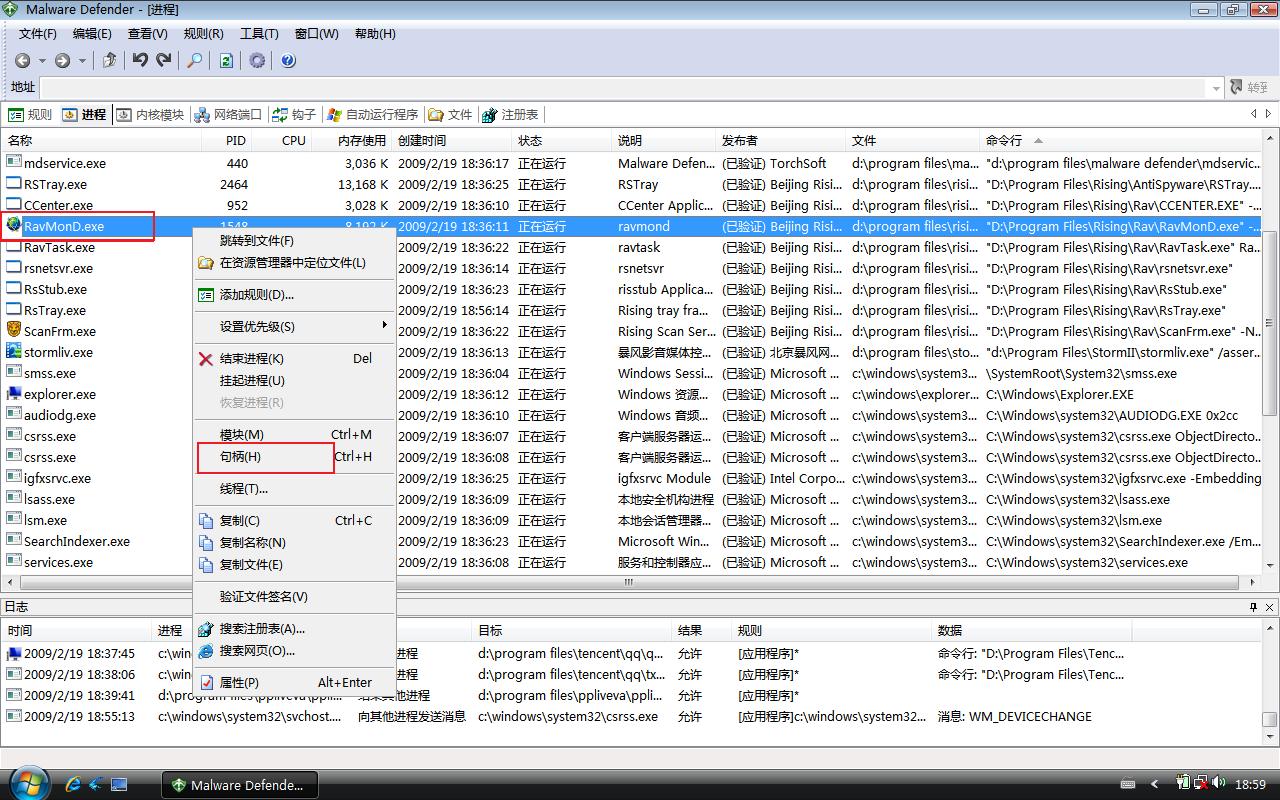Select 结束进程(K) in the context menu
This screenshot has height=800, width=1280.
(x=251, y=358)
